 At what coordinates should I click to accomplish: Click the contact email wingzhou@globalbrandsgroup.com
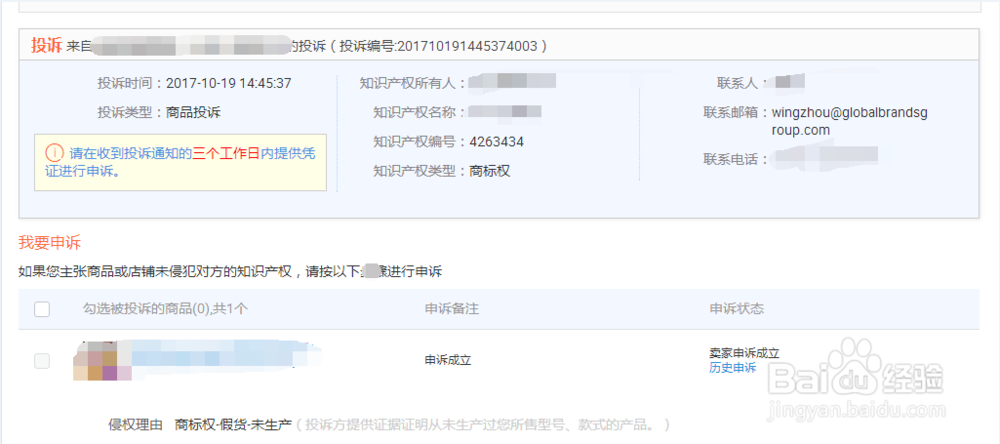pos(849,121)
